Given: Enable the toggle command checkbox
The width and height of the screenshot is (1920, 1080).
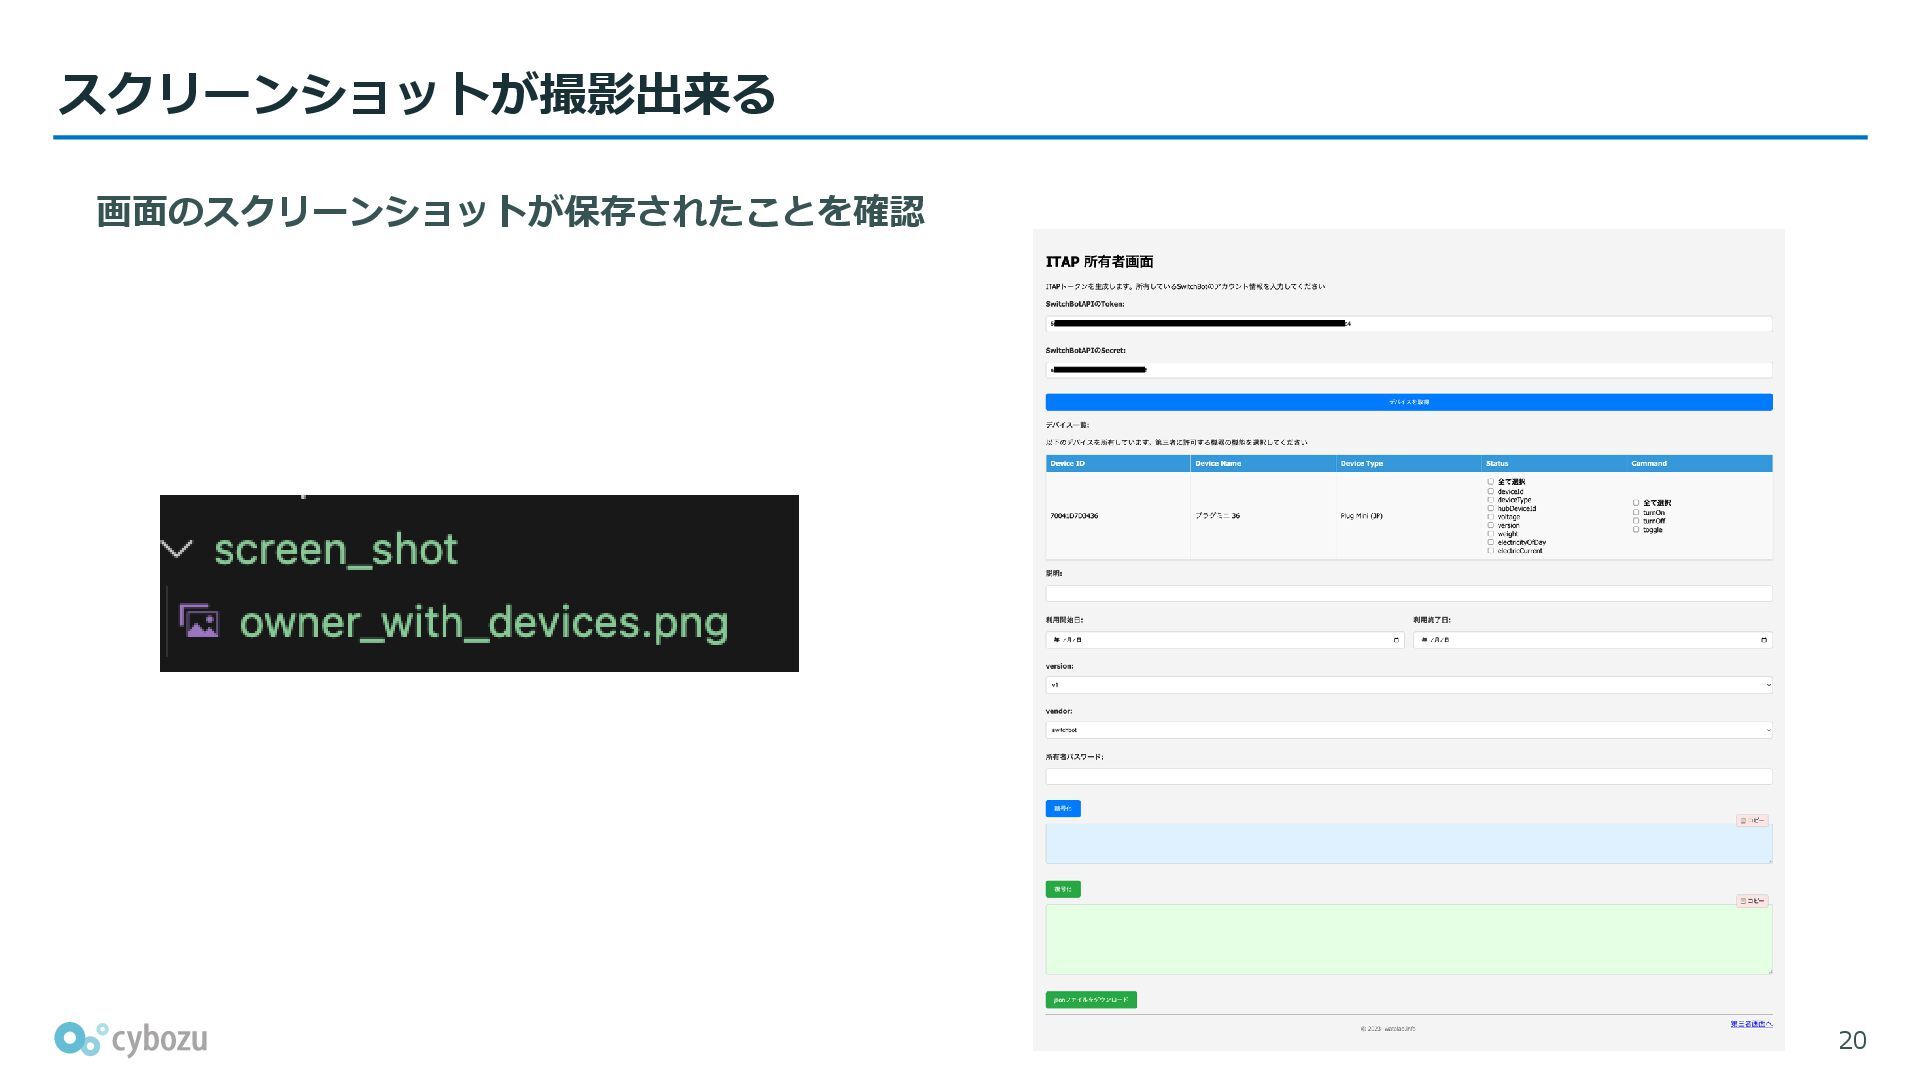Looking at the screenshot, I should tap(1636, 530).
